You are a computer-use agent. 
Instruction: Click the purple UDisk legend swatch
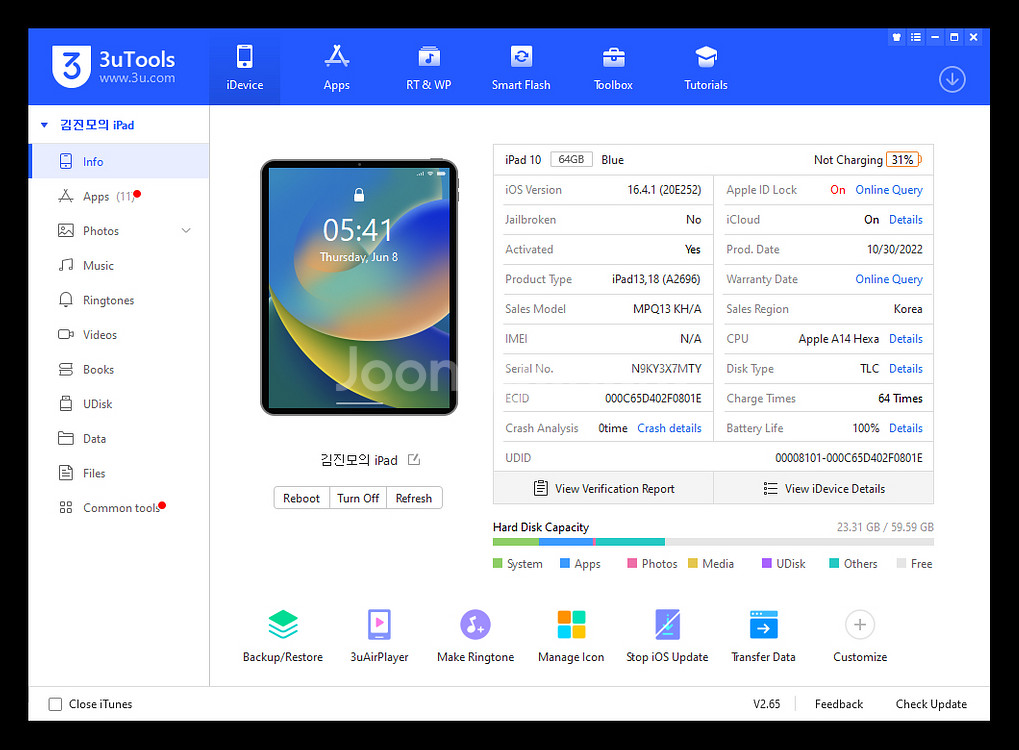pos(767,563)
